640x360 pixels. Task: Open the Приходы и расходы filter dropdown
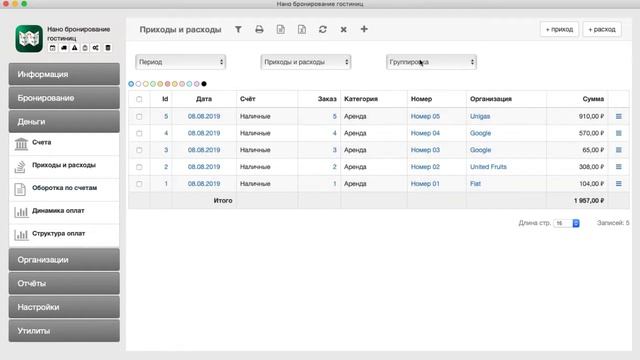point(306,62)
